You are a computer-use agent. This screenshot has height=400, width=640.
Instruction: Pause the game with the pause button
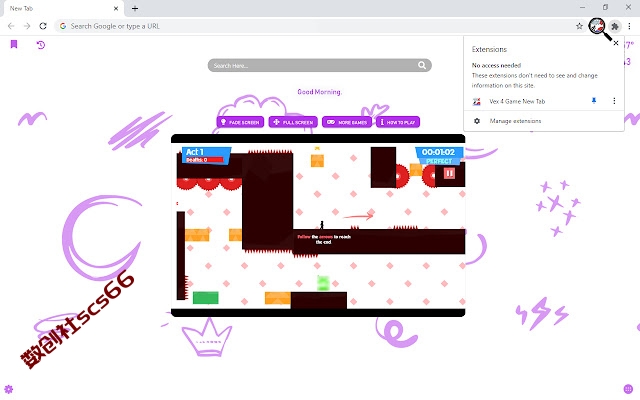click(x=449, y=173)
